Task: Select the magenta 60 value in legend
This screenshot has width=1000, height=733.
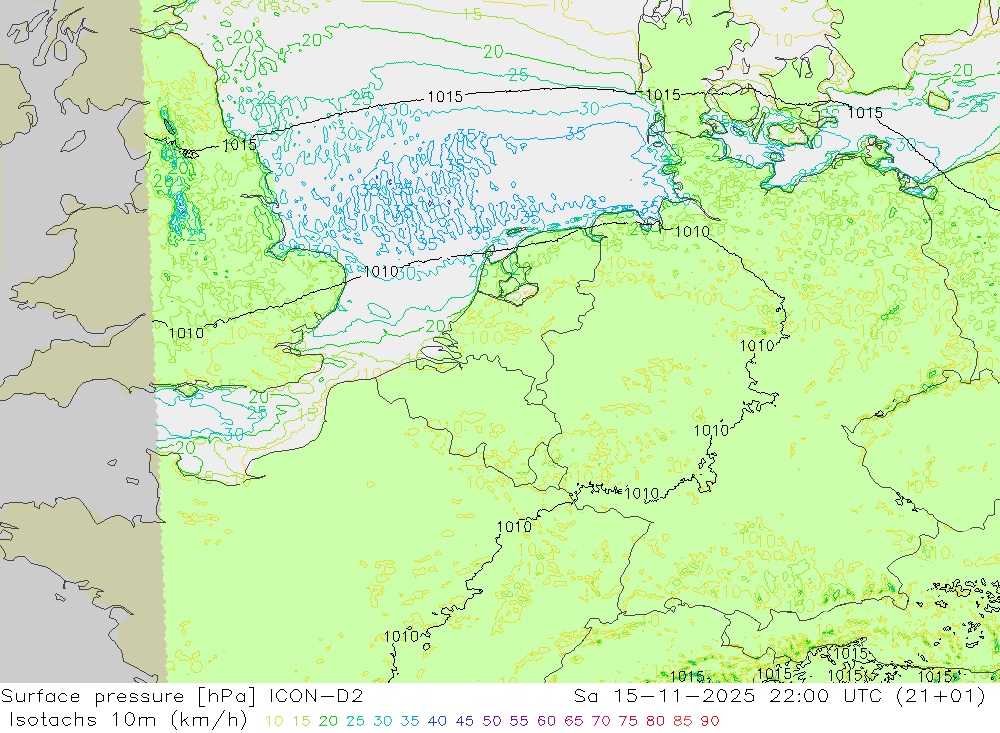Action: point(546,721)
